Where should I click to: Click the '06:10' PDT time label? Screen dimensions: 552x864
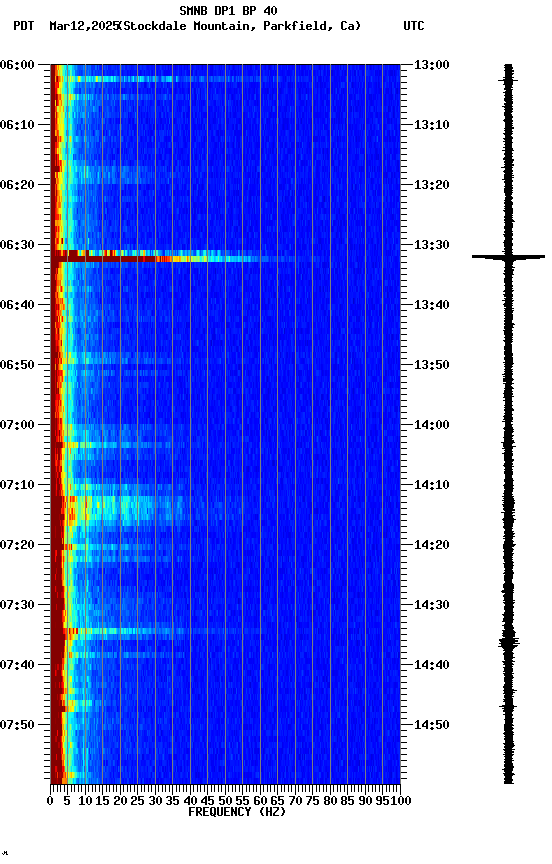(x=17, y=125)
